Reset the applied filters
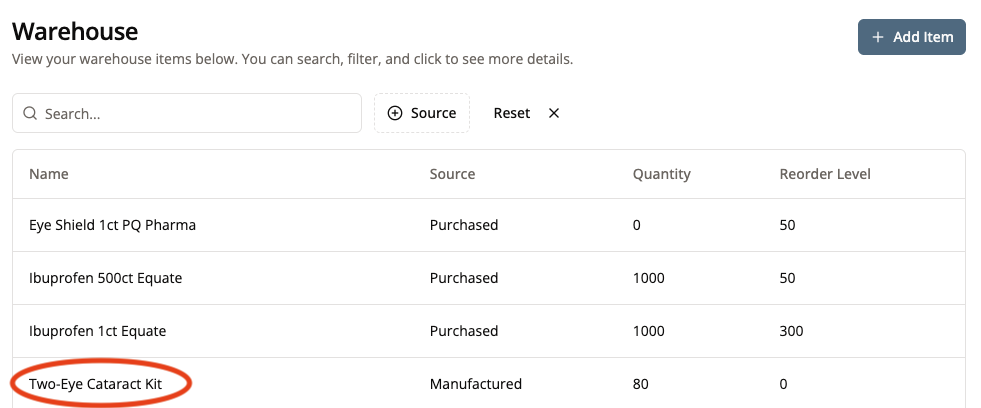981x408 pixels. pyautogui.click(x=512, y=113)
